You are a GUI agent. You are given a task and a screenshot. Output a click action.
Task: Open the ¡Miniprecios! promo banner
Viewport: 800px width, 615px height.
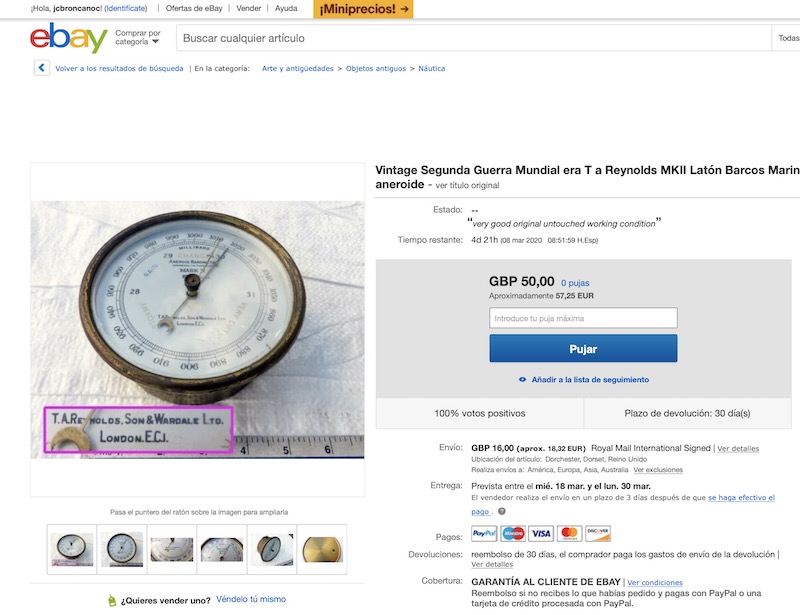pyautogui.click(x=363, y=9)
